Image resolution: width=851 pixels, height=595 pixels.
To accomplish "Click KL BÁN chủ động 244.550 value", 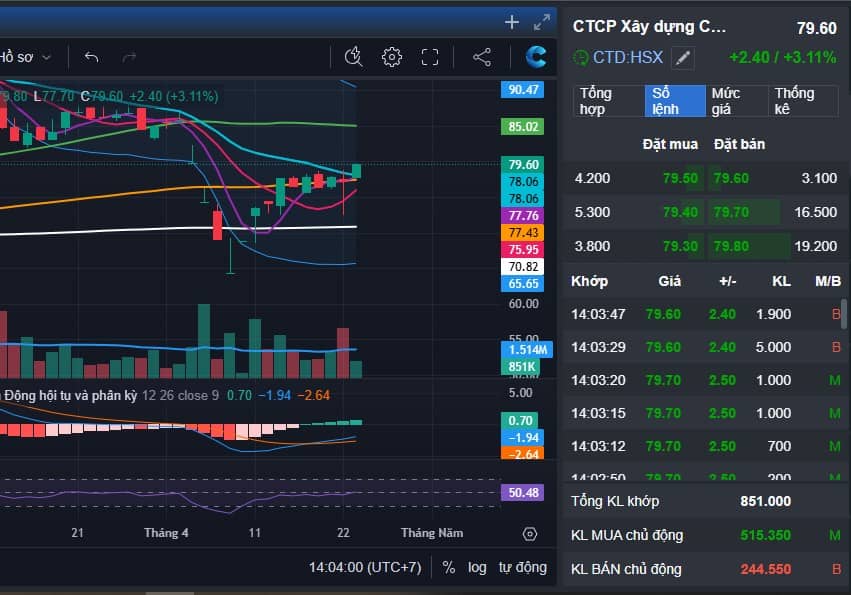I will click(x=766, y=569).
